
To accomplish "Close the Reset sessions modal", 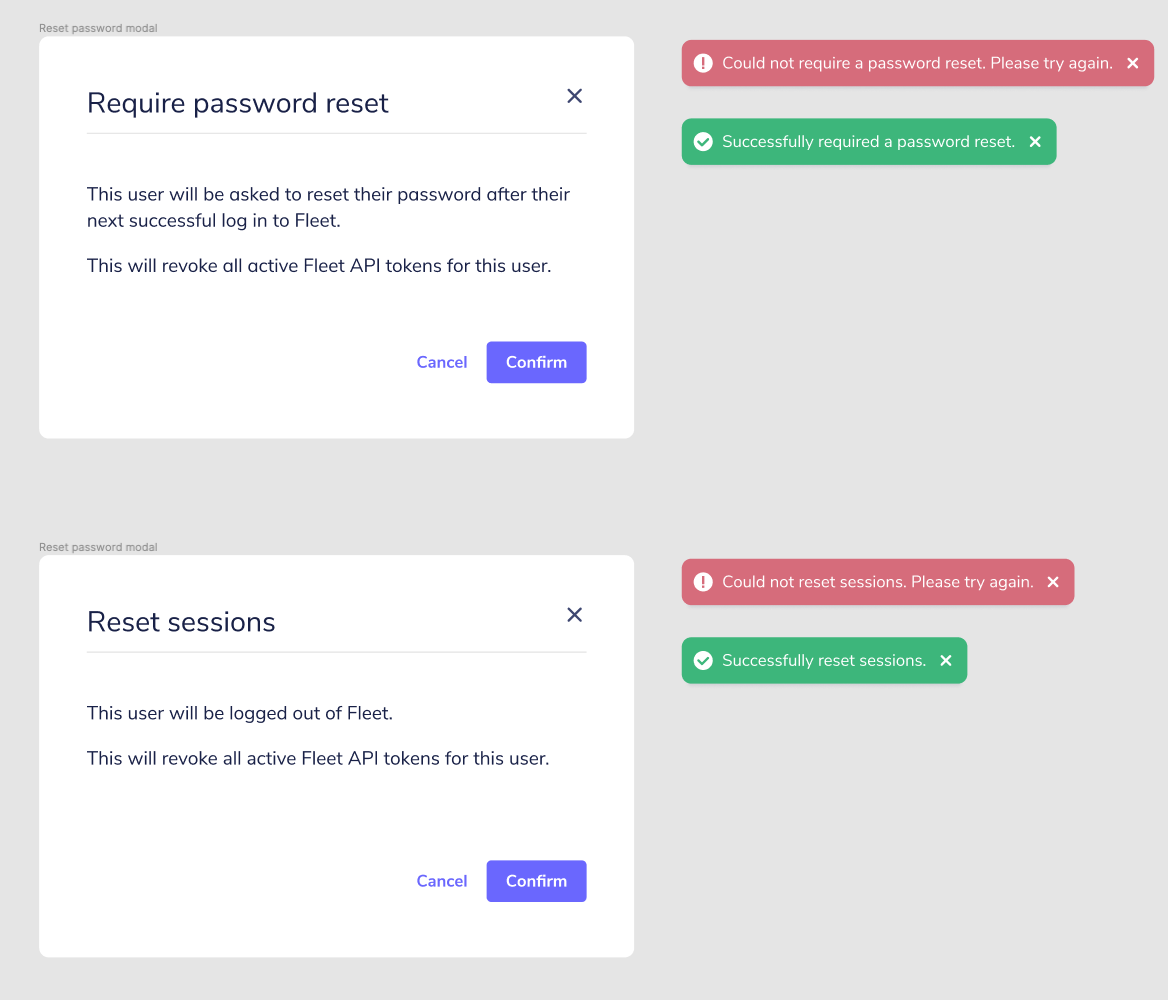I will 574,615.
